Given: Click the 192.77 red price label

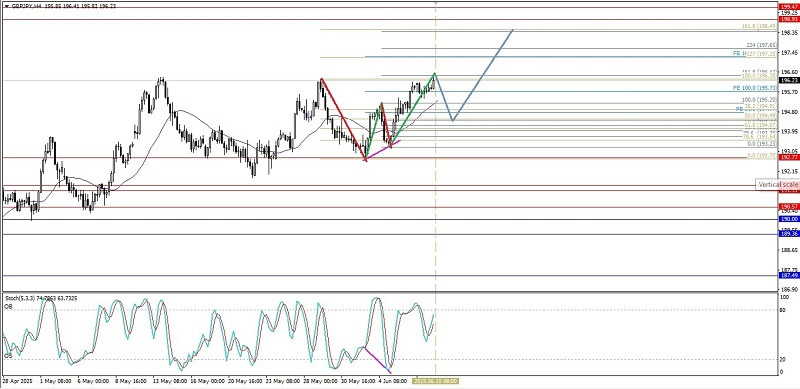Looking at the screenshot, I should (789, 158).
